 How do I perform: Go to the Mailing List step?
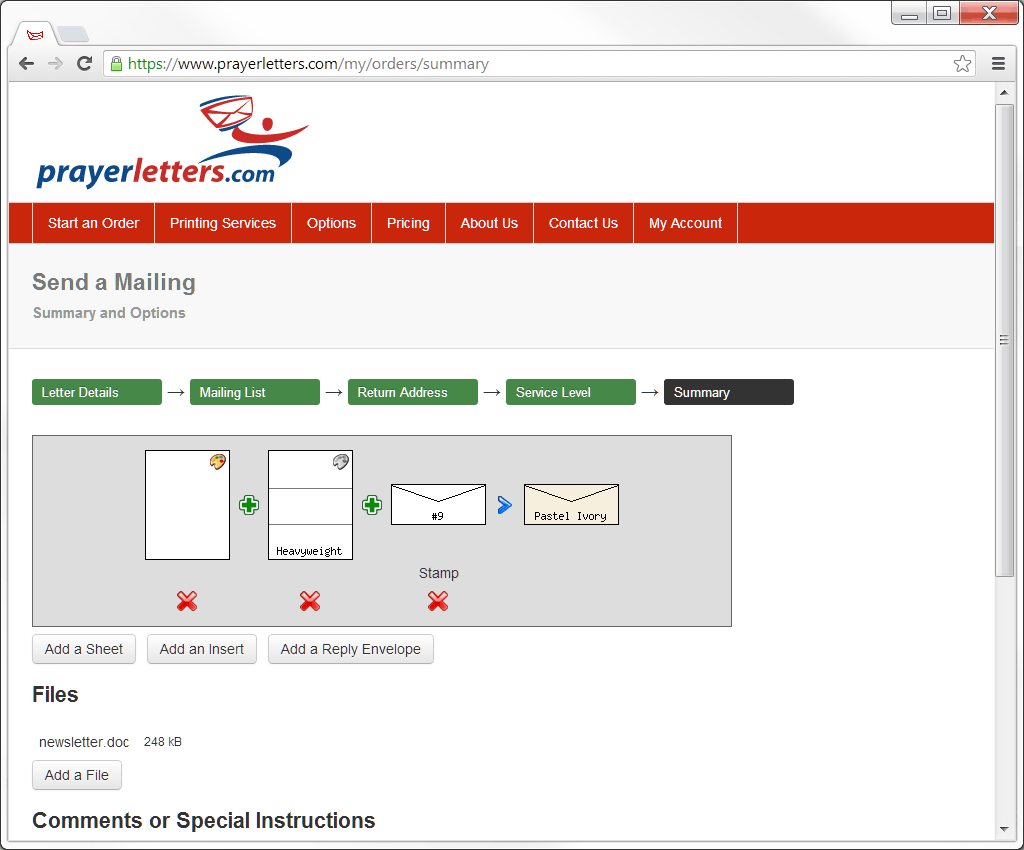point(255,392)
